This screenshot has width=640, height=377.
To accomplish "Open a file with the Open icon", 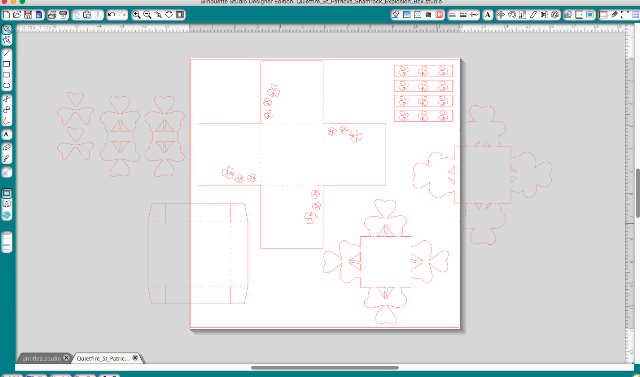I will click(x=17, y=15).
